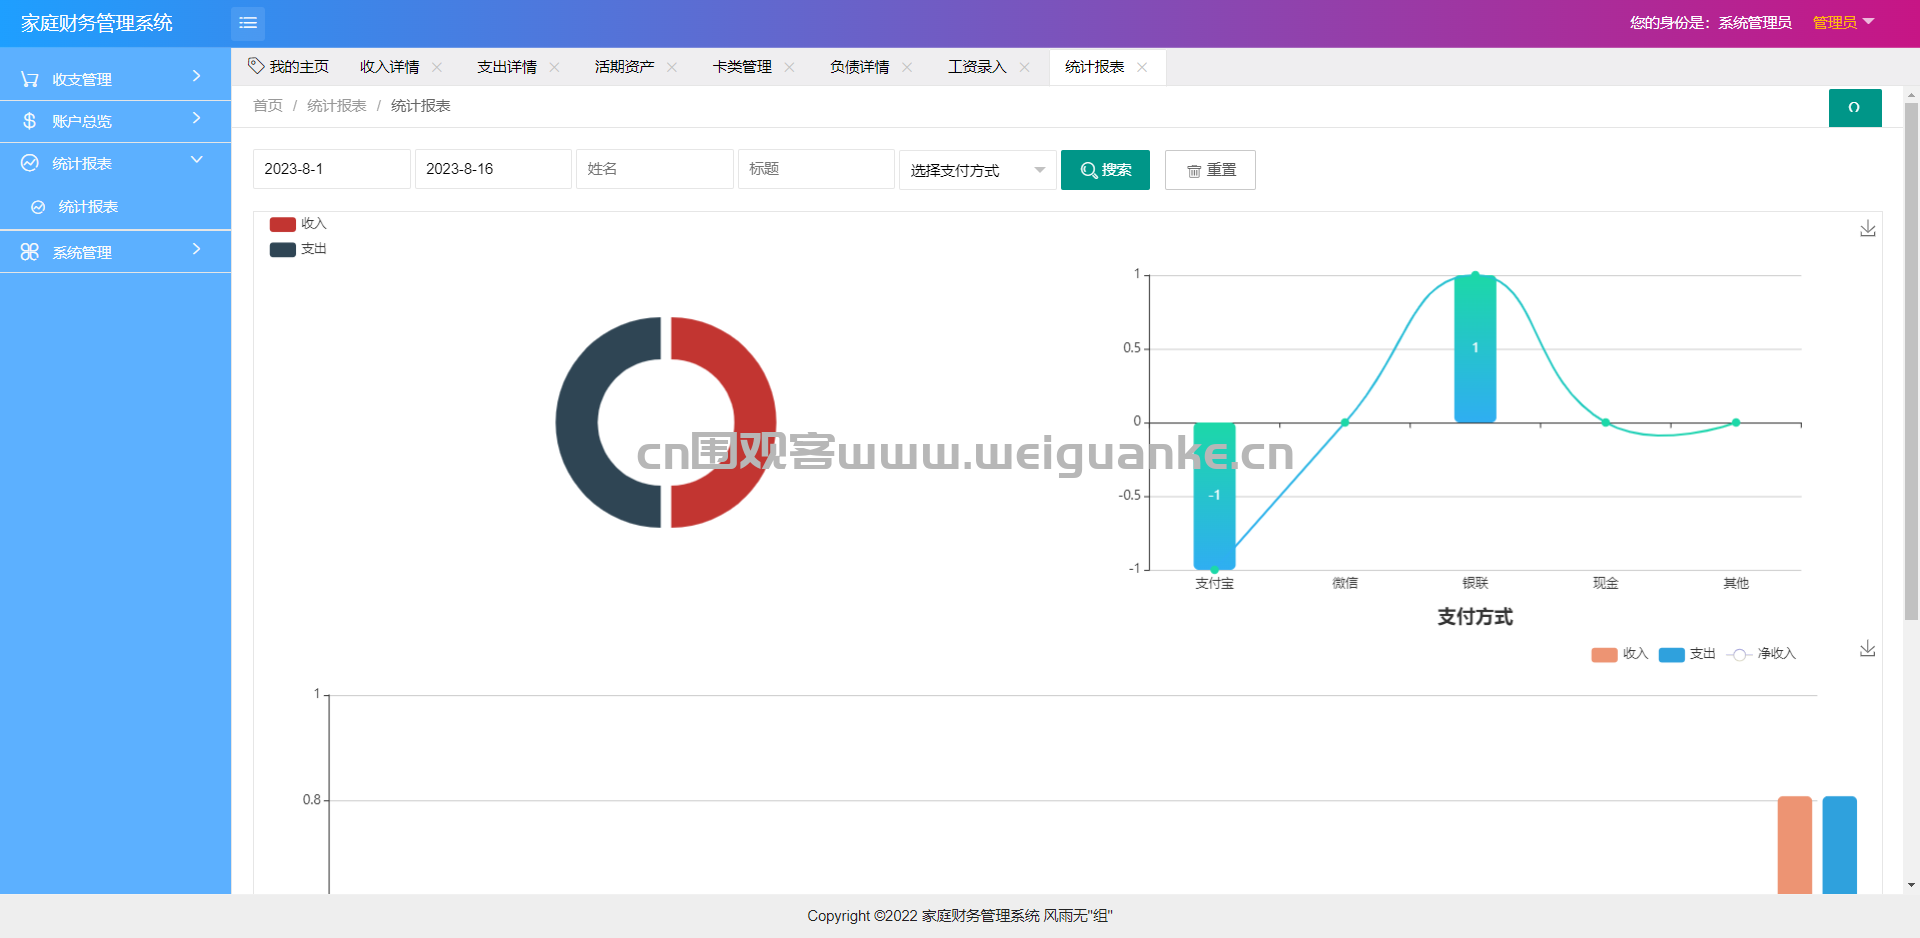Click the orange 收入 bar in bottom chart
1920x938 pixels.
pyautogui.click(x=1795, y=845)
